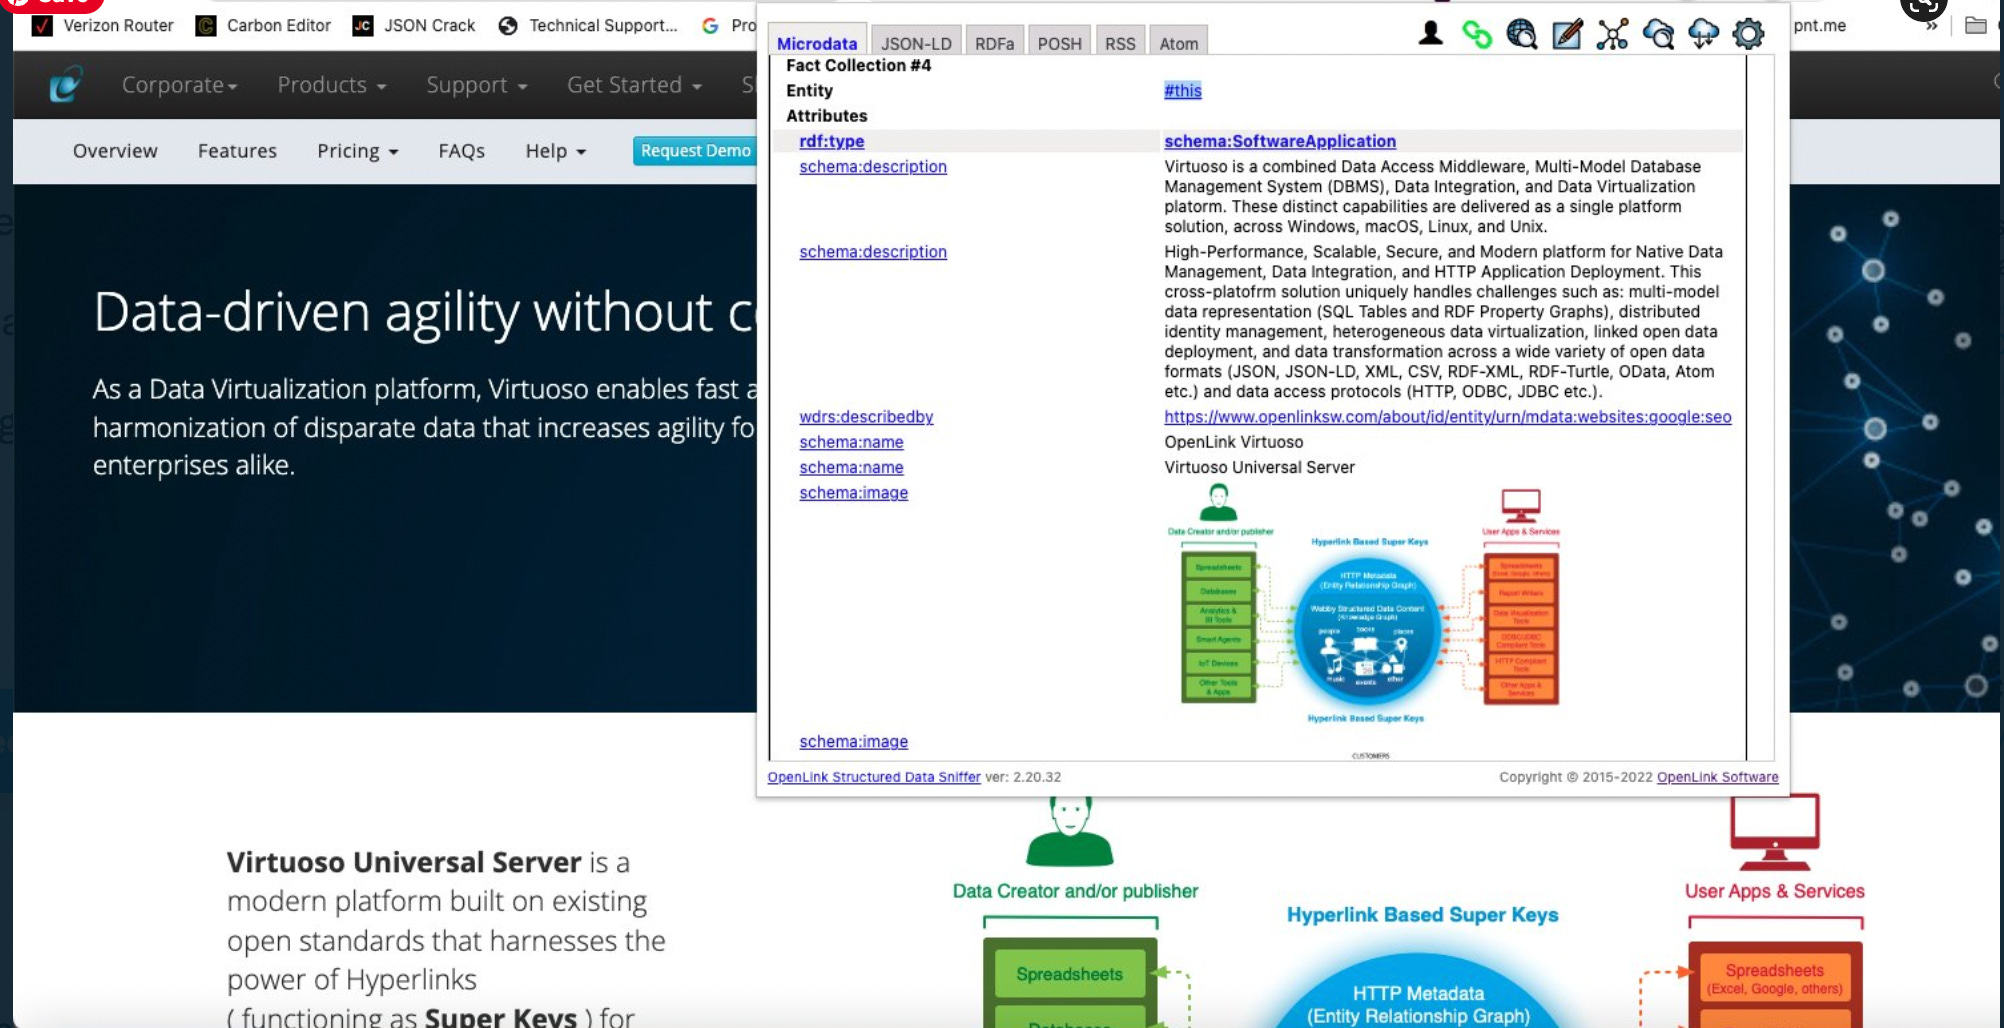Image resolution: width=2004 pixels, height=1028 pixels.
Task: Open the JSON Crack bookmark
Action: click(414, 25)
